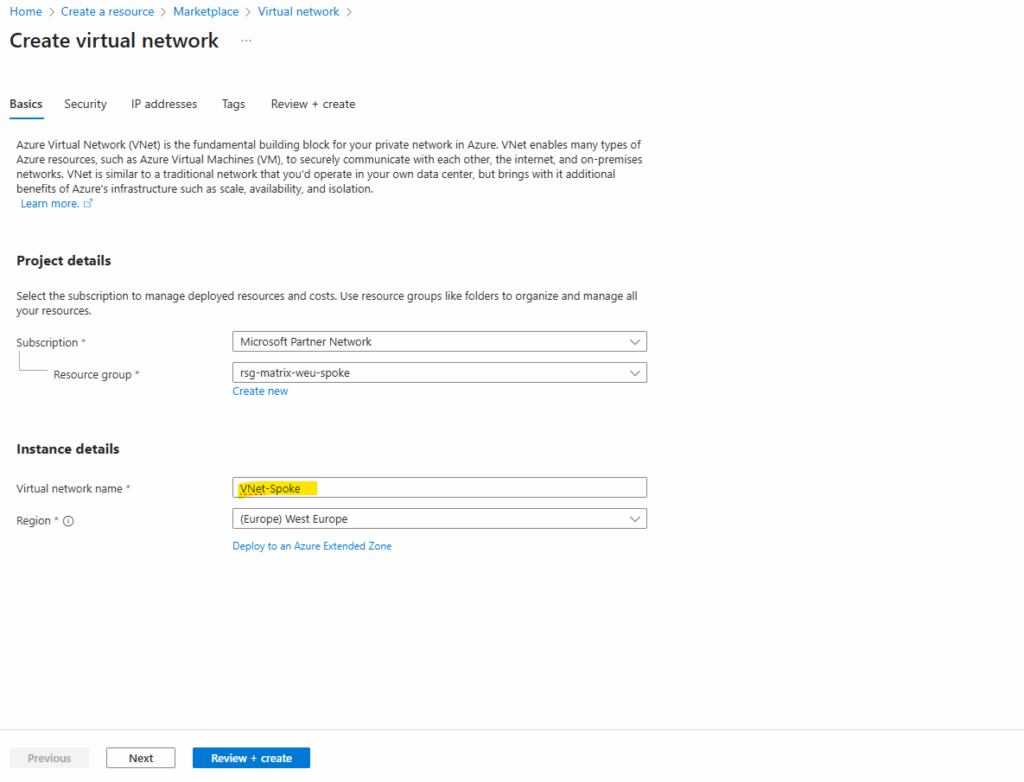Navigate to Marketplace breadcrumb

pos(206,12)
